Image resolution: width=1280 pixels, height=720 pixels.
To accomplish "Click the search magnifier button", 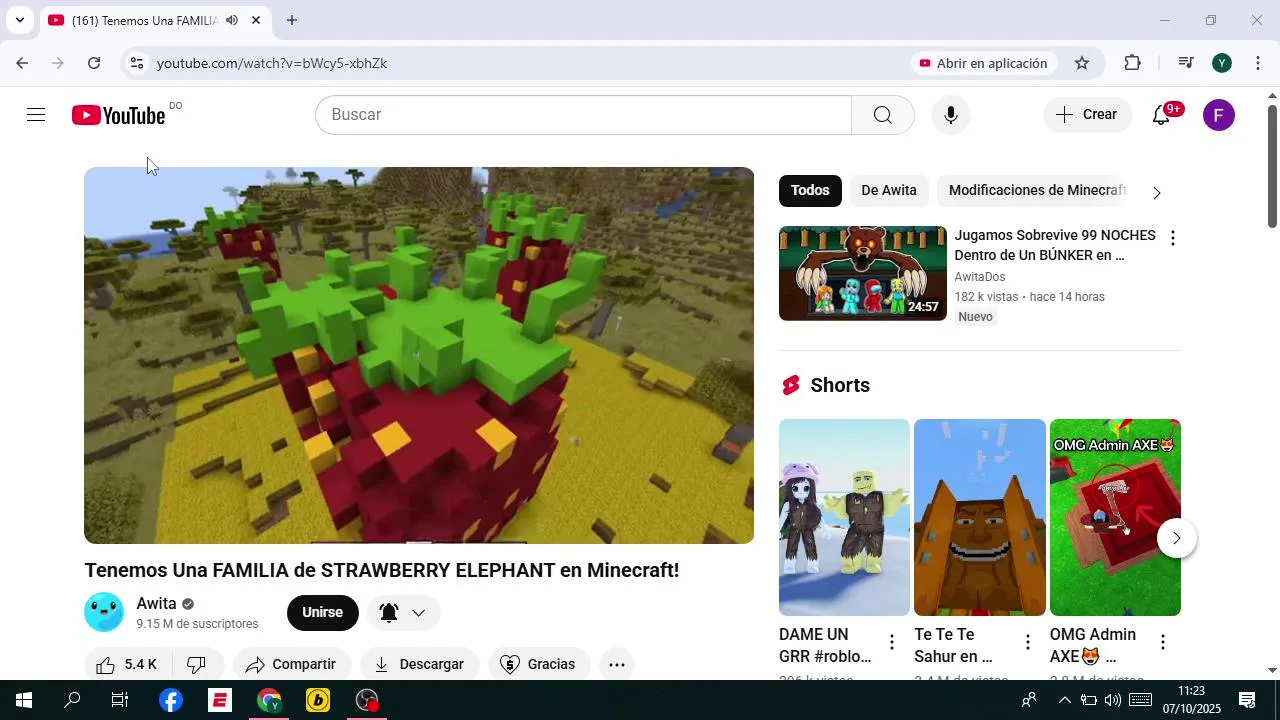I will [882, 115].
